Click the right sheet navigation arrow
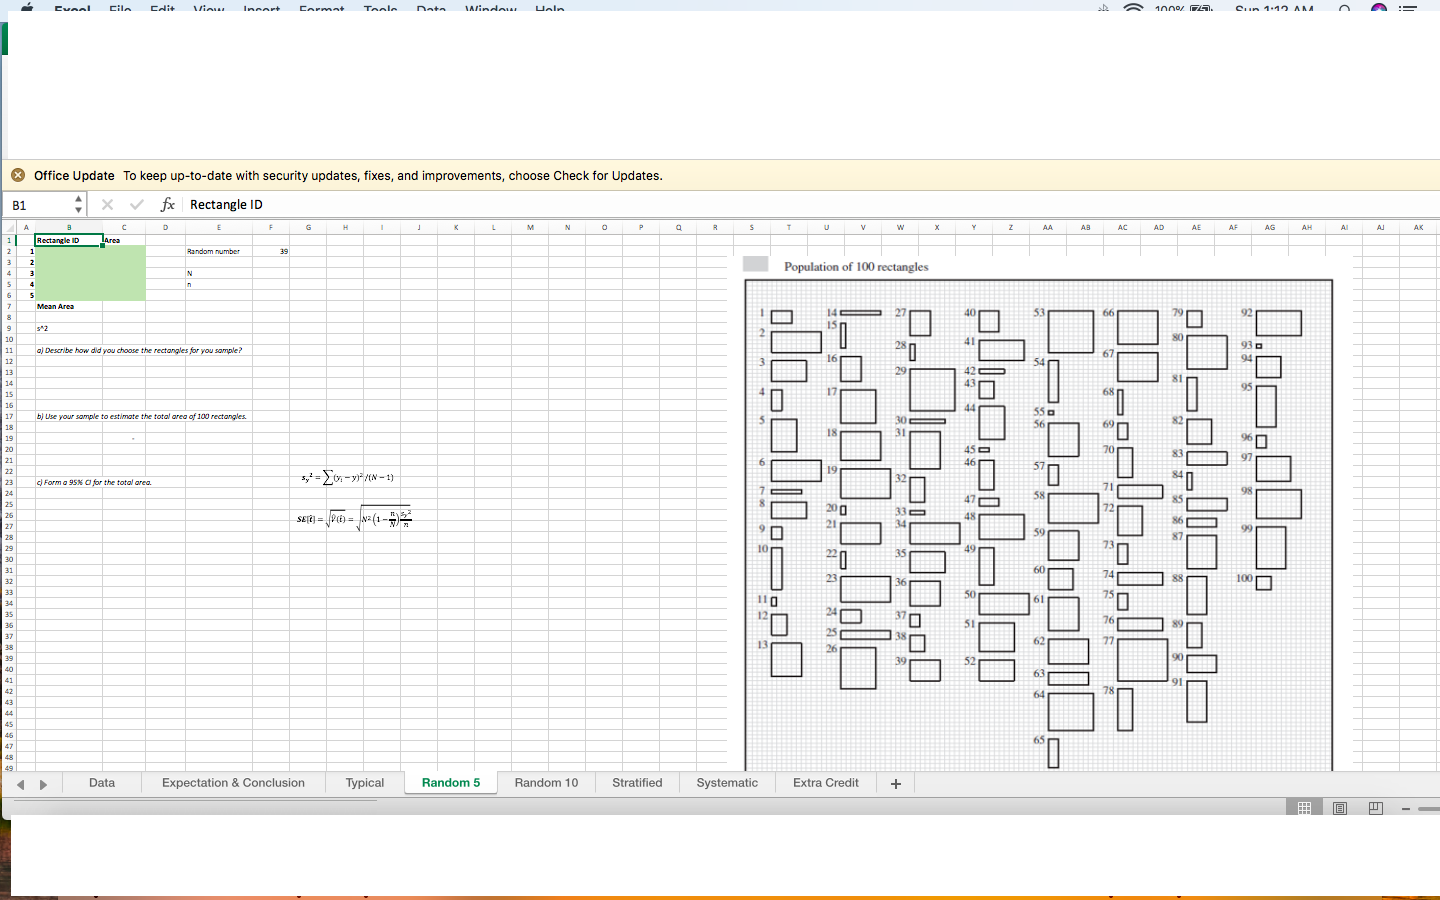 (x=42, y=783)
